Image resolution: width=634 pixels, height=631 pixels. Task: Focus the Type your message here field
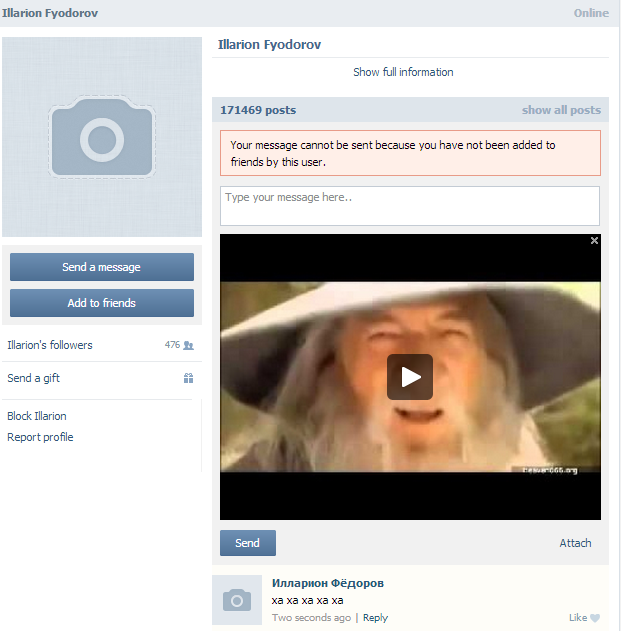click(x=409, y=206)
